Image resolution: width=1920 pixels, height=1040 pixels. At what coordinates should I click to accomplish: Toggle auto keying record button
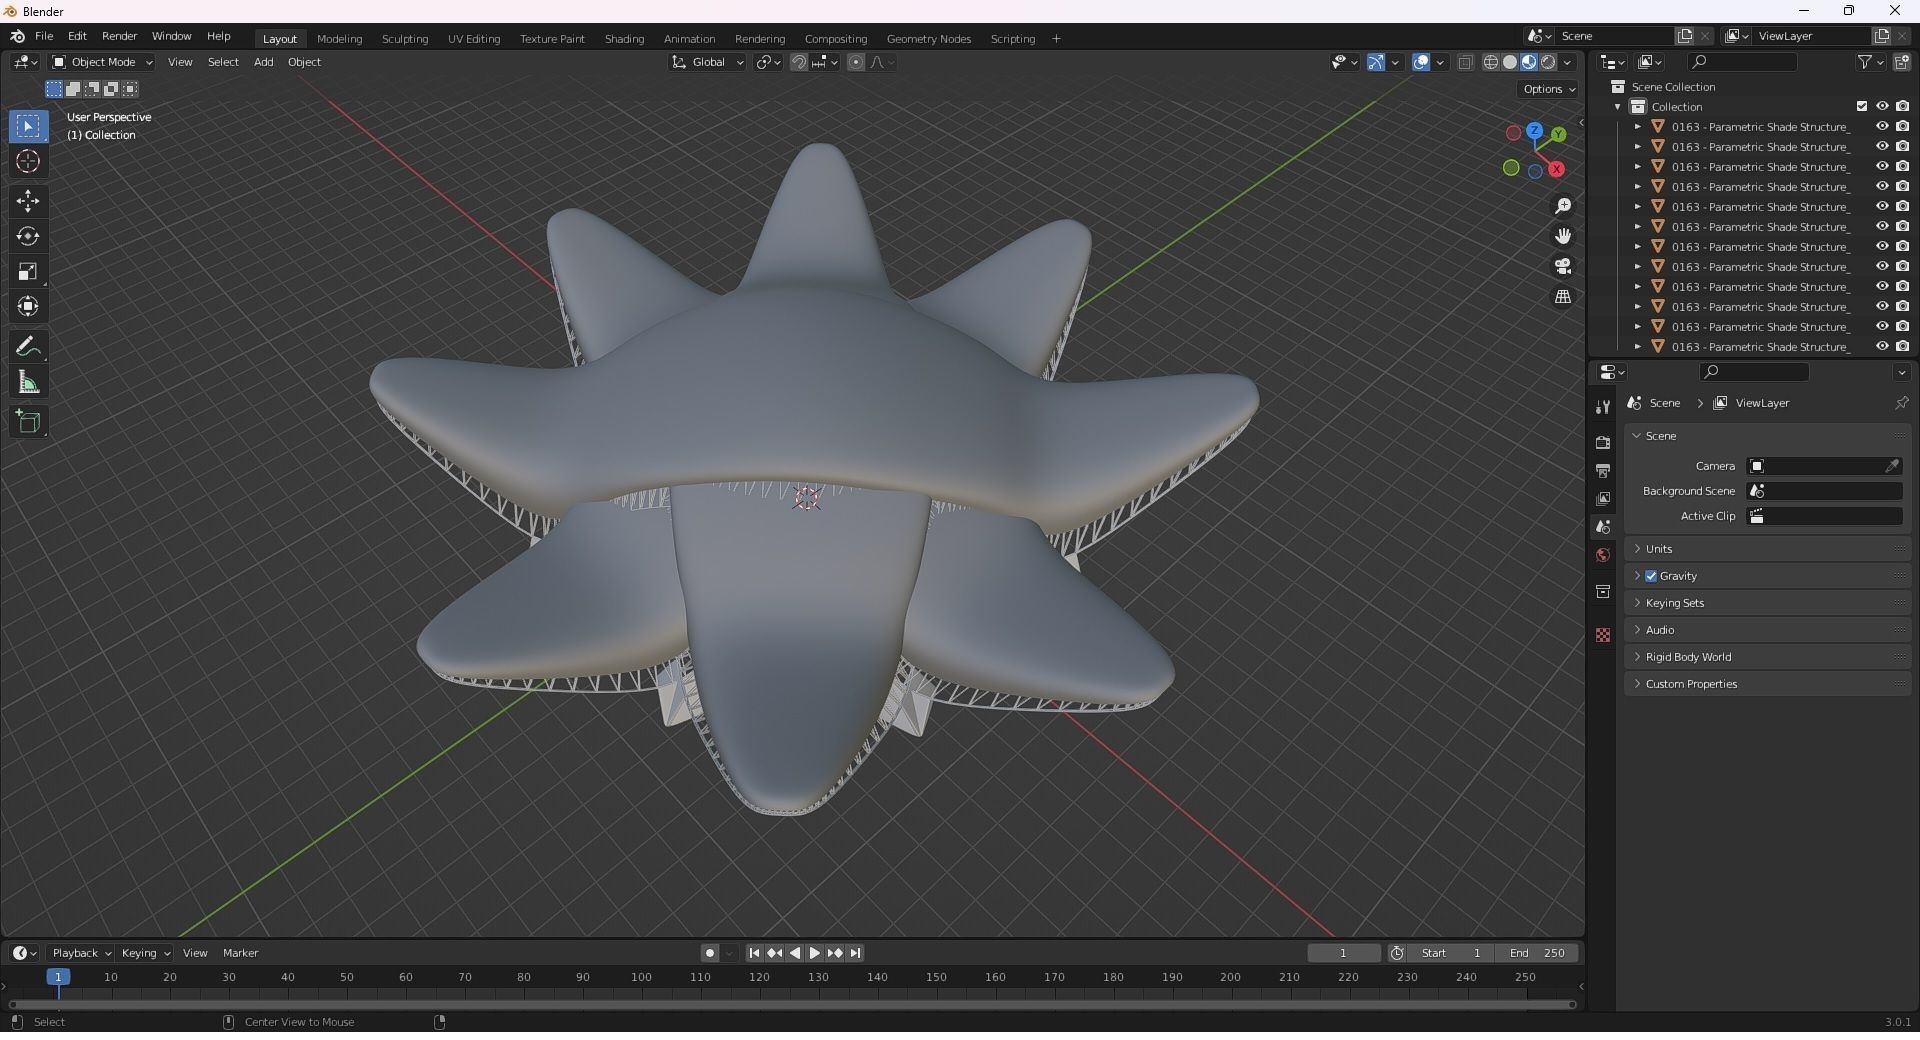click(710, 953)
